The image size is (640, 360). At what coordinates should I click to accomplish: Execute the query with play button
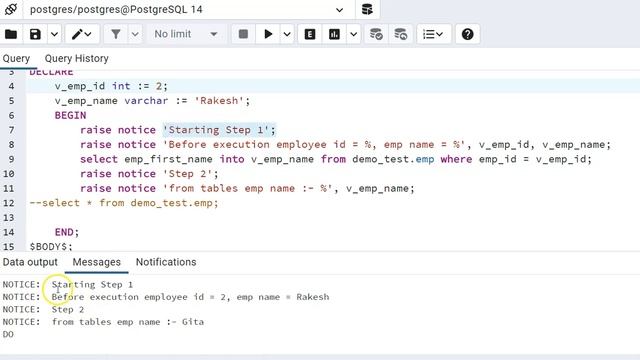click(268, 34)
